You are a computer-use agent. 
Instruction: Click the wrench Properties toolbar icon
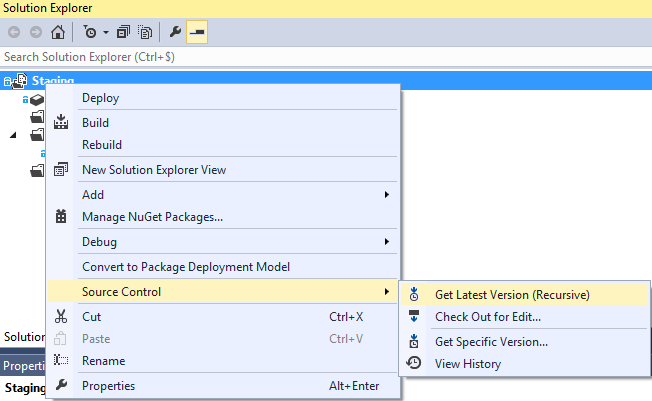[x=175, y=33]
